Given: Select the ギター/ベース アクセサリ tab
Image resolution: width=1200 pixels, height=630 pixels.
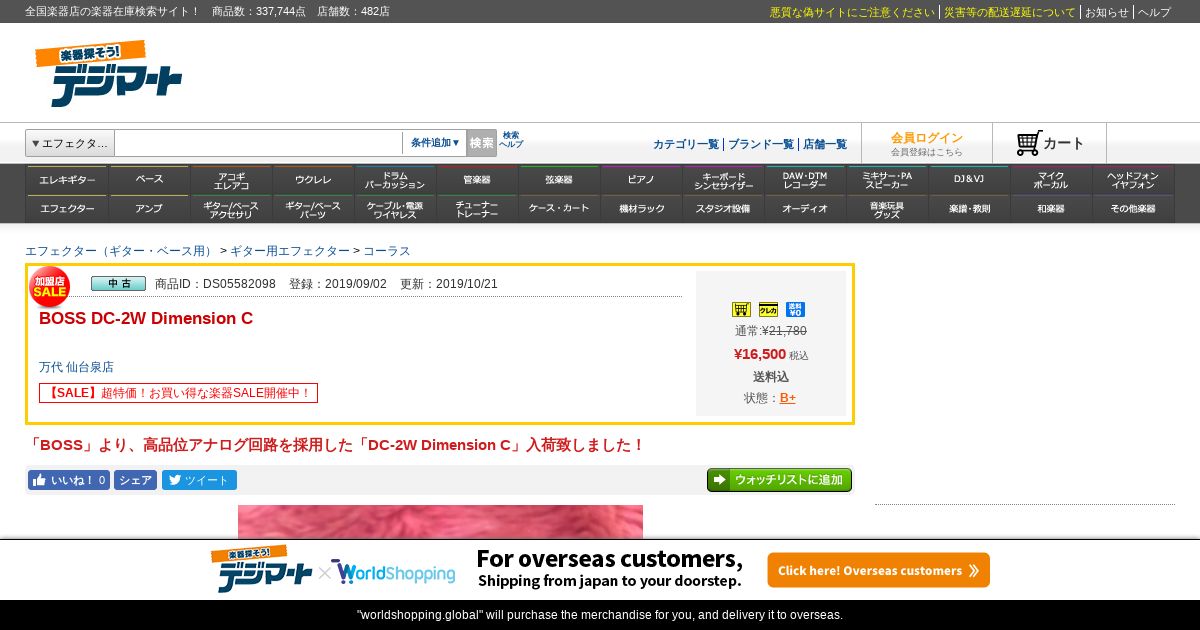Looking at the screenshot, I should [x=231, y=209].
